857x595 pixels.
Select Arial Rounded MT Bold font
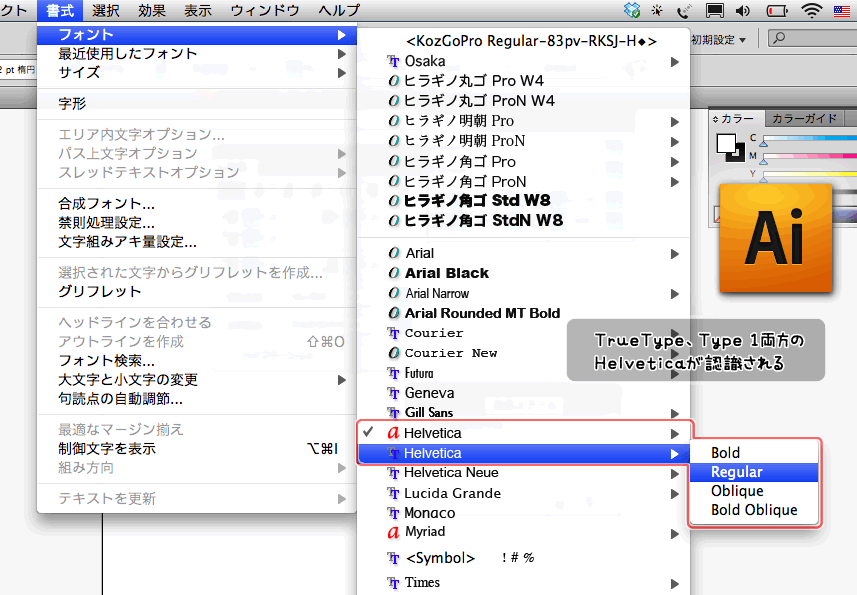pos(524,314)
